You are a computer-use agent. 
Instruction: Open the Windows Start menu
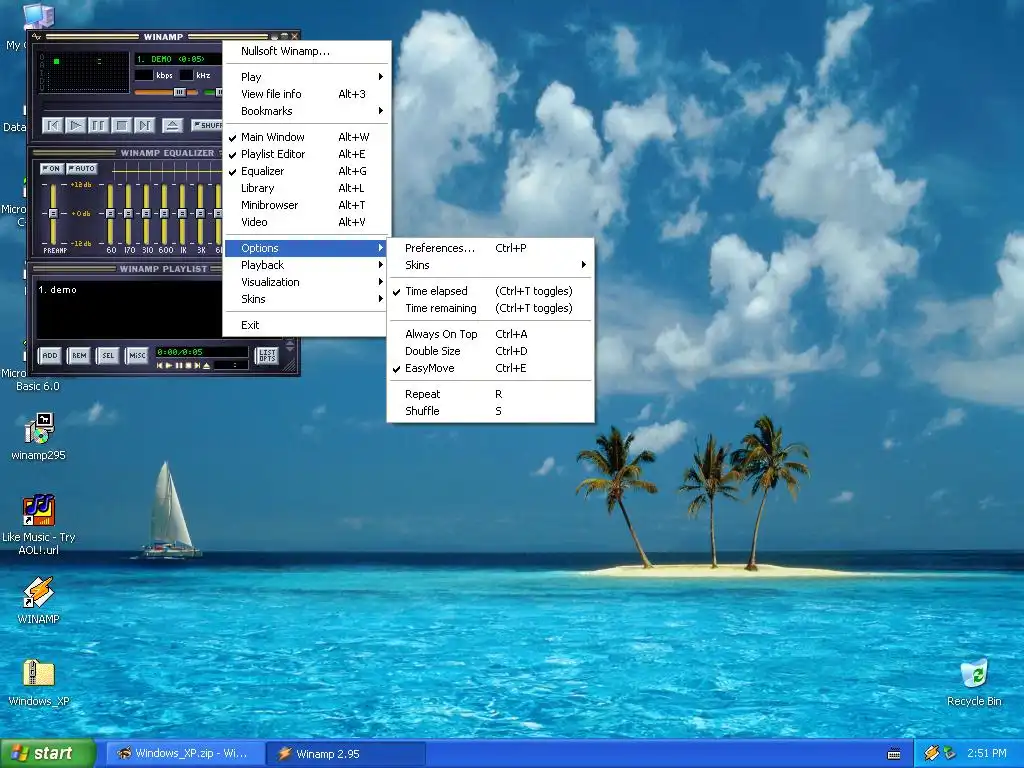coord(48,753)
